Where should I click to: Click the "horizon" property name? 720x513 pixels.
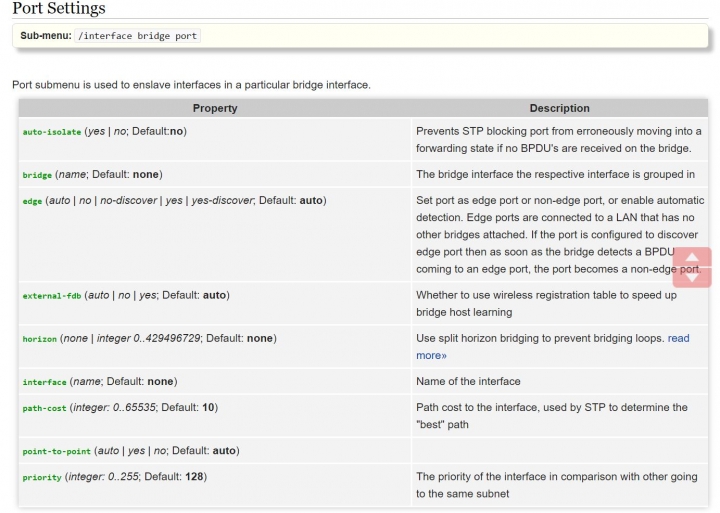tap(39, 339)
